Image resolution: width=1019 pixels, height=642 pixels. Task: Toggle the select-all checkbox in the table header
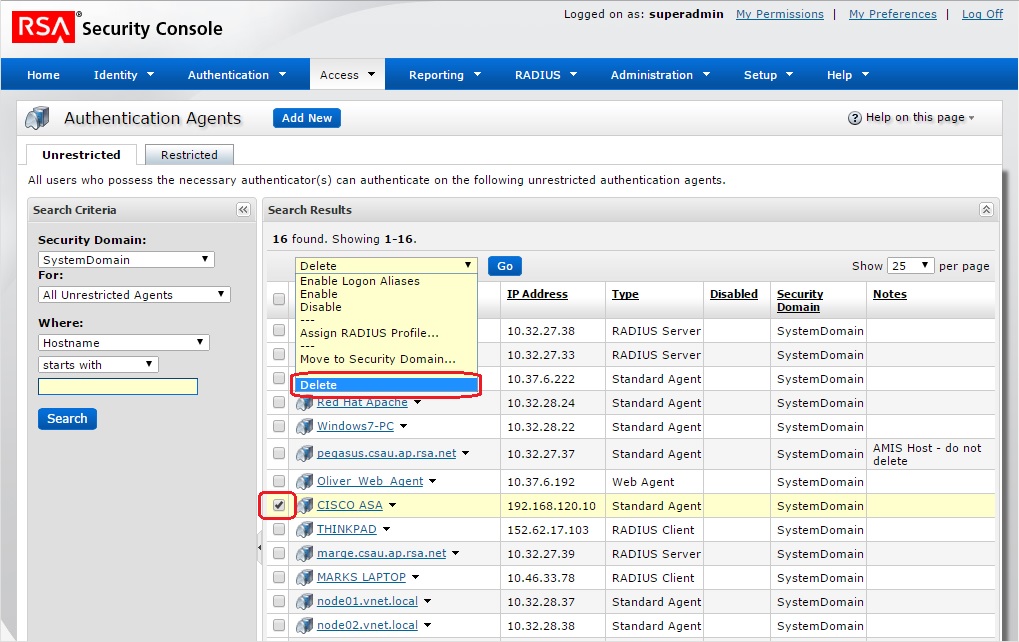pos(279,299)
